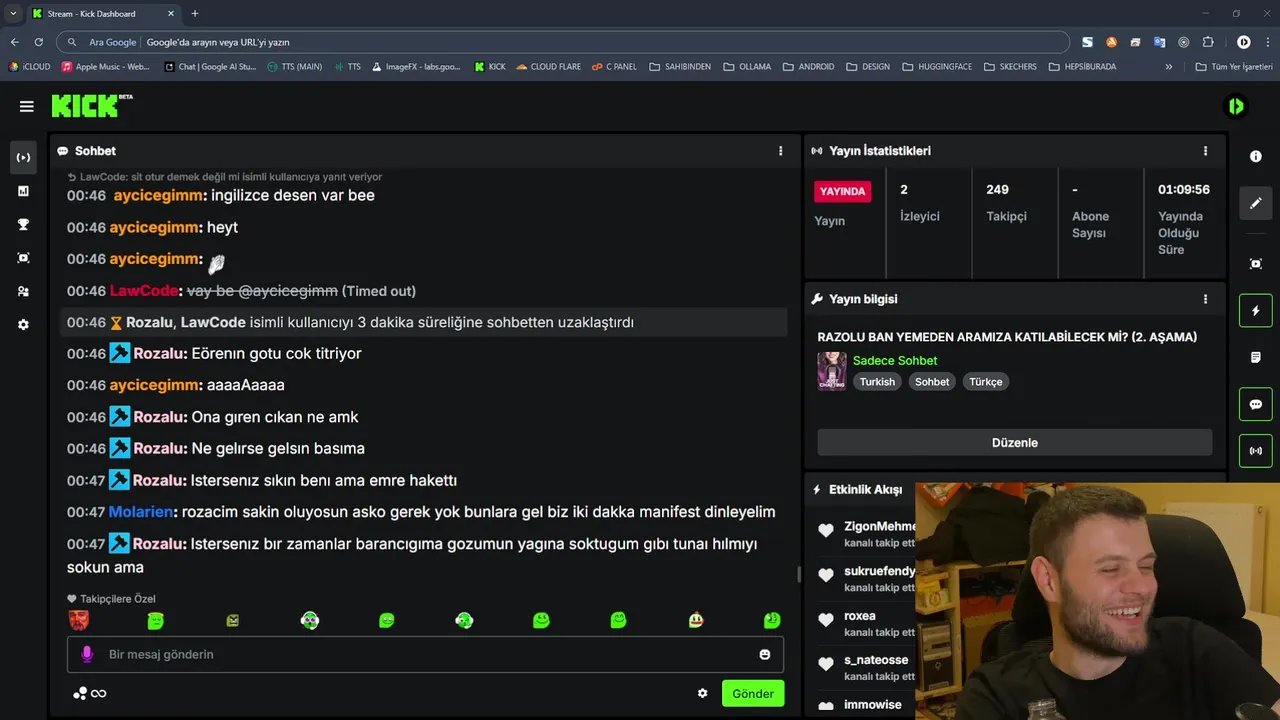Select the red bearded face emote

78,621
